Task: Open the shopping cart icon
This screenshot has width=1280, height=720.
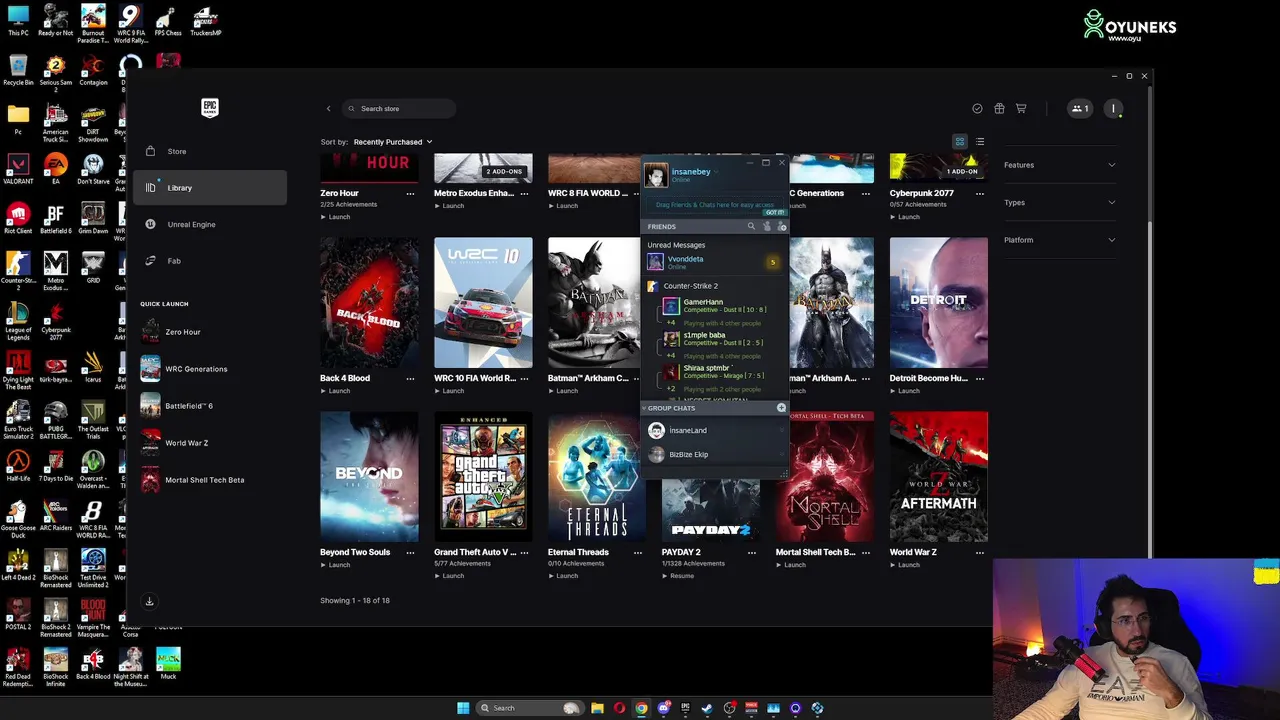Action: [1021, 108]
